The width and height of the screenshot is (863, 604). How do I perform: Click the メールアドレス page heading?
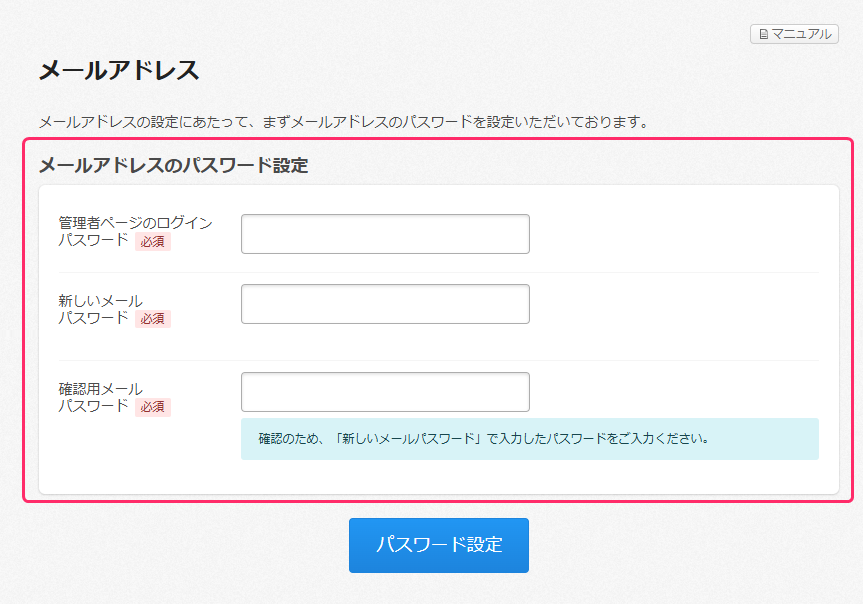[x=119, y=70]
